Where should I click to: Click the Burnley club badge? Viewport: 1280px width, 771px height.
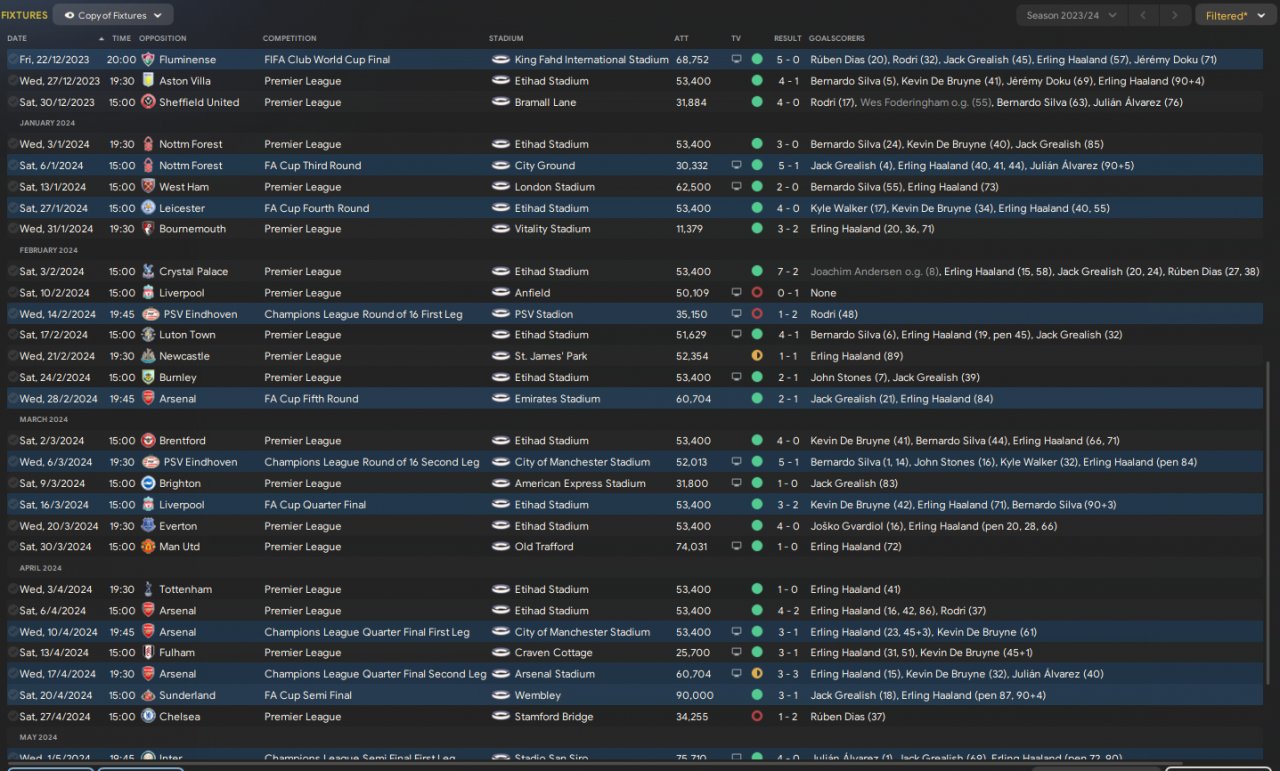tap(148, 378)
